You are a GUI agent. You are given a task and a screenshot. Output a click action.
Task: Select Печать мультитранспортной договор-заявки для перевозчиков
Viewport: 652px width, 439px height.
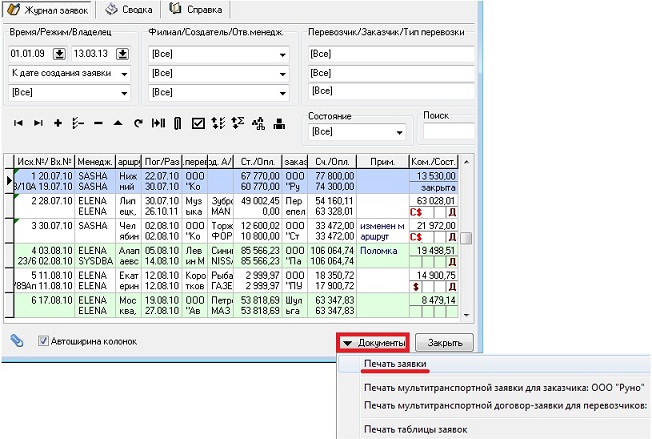click(x=506, y=405)
